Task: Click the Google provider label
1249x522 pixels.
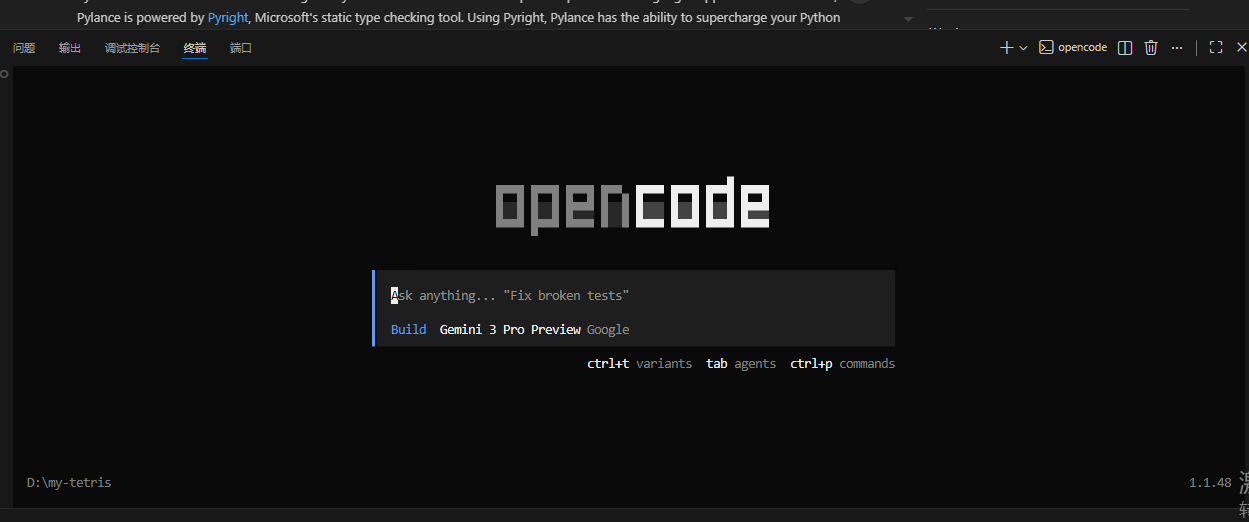Action: pyautogui.click(x=608, y=329)
